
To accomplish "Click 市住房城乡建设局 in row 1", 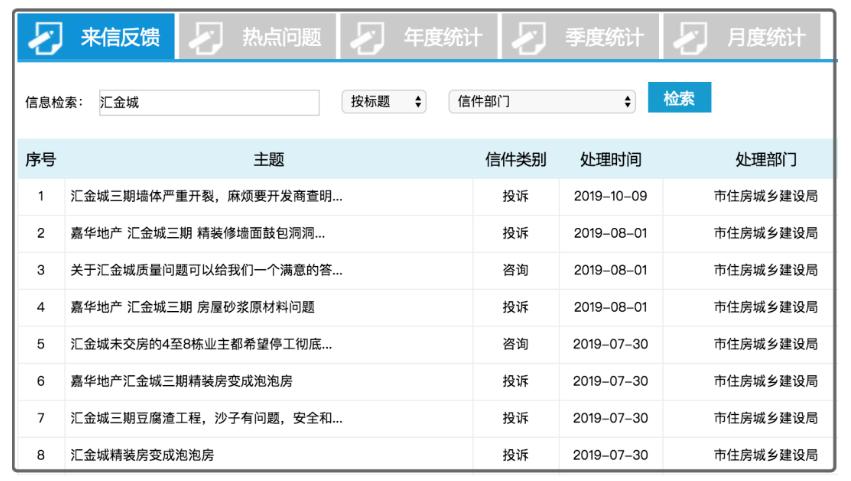I will coord(766,197).
